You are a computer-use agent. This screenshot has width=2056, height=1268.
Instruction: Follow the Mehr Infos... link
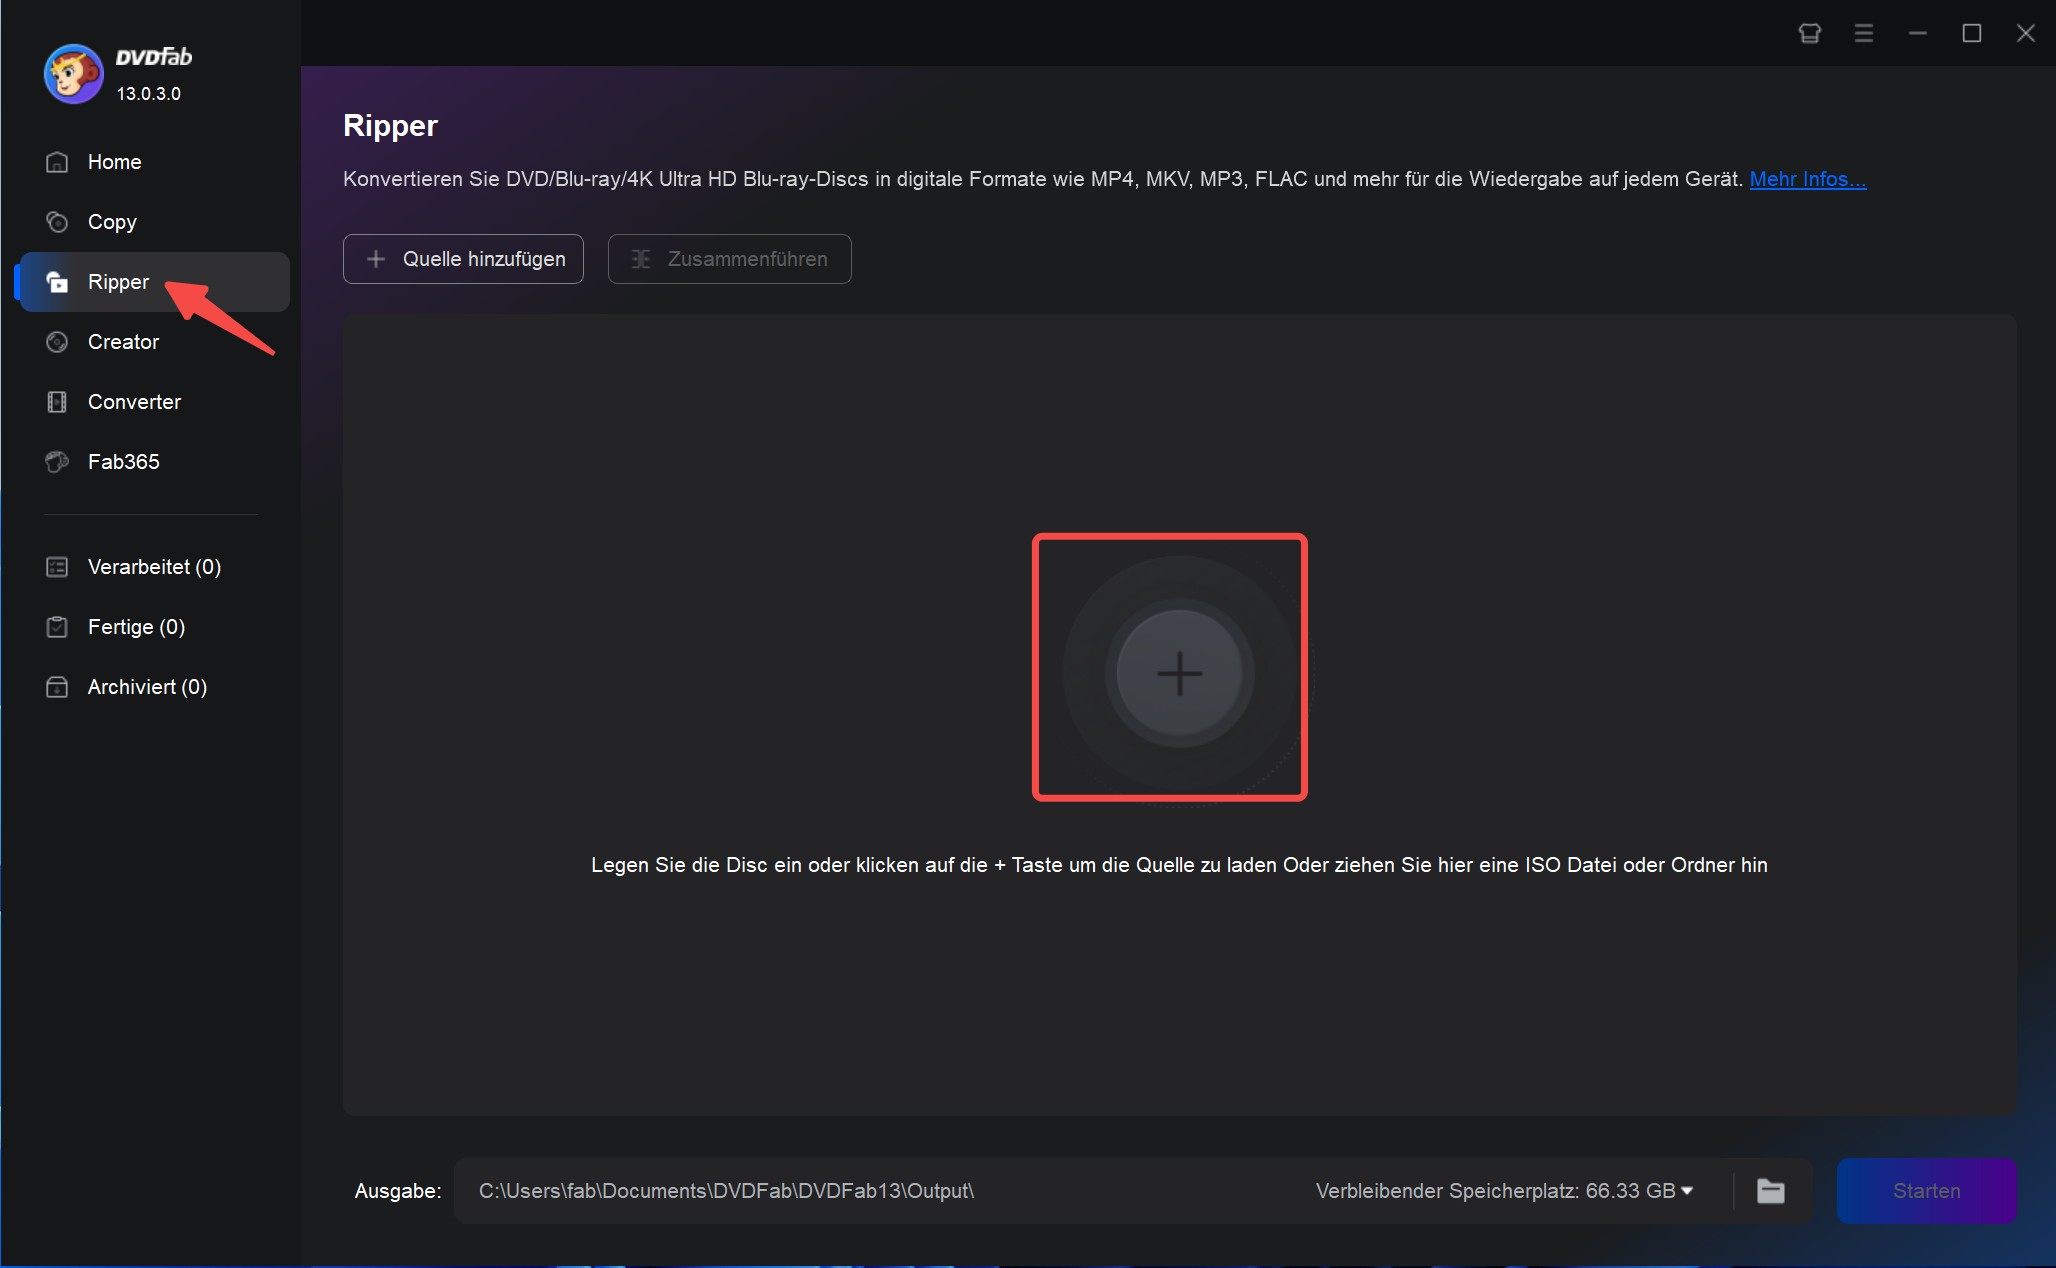tap(1807, 179)
